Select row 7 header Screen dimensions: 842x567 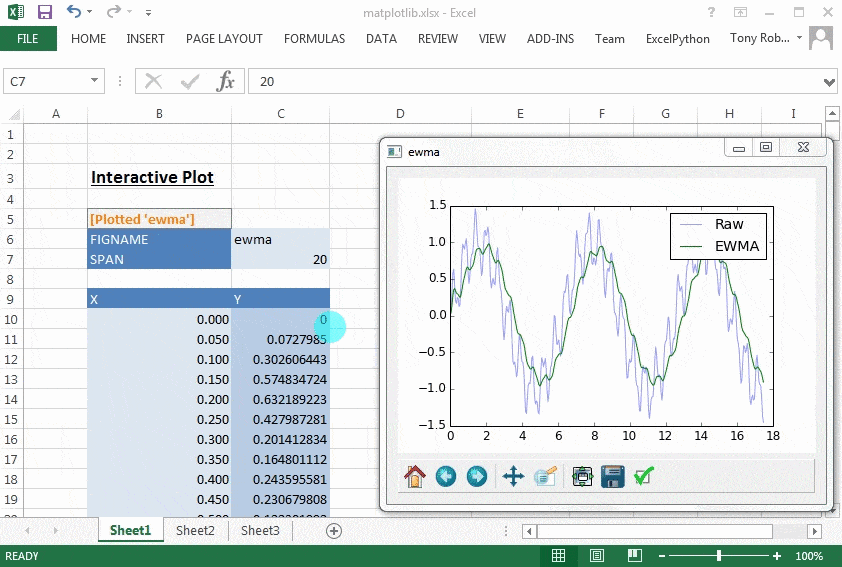click(x=11, y=259)
